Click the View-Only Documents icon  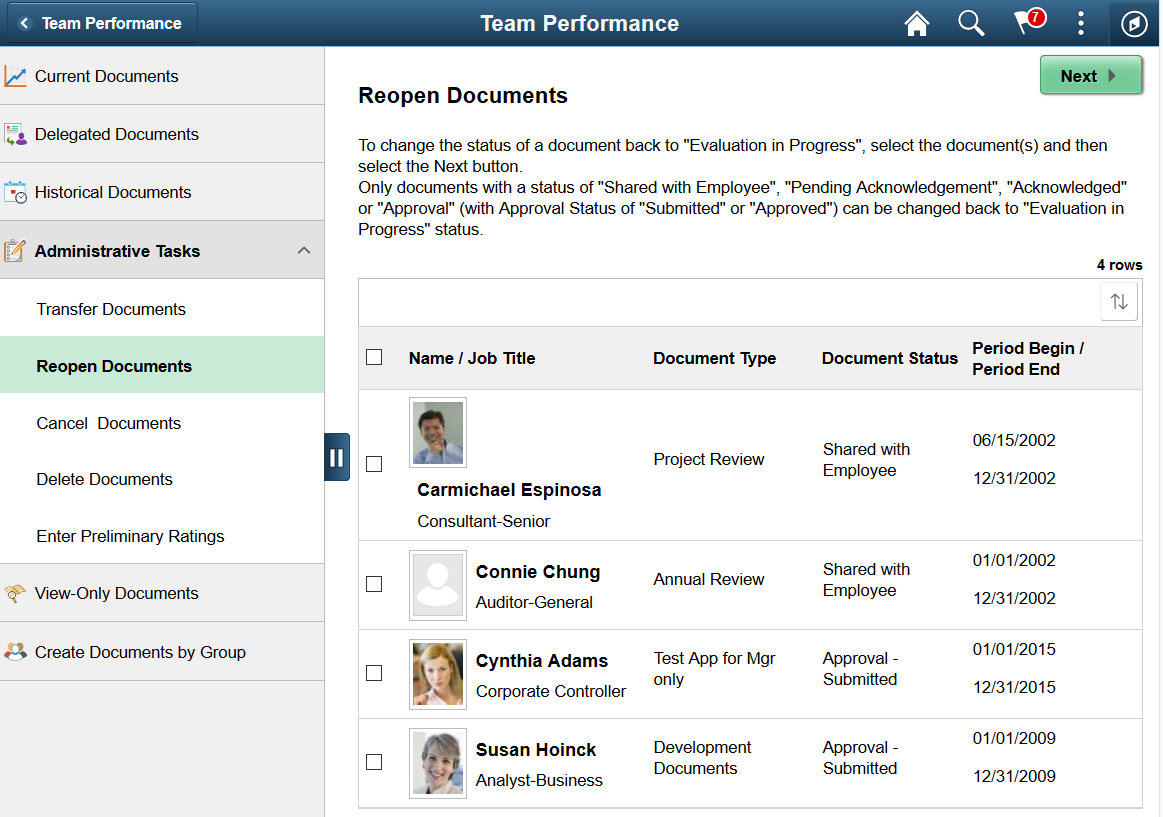15,593
